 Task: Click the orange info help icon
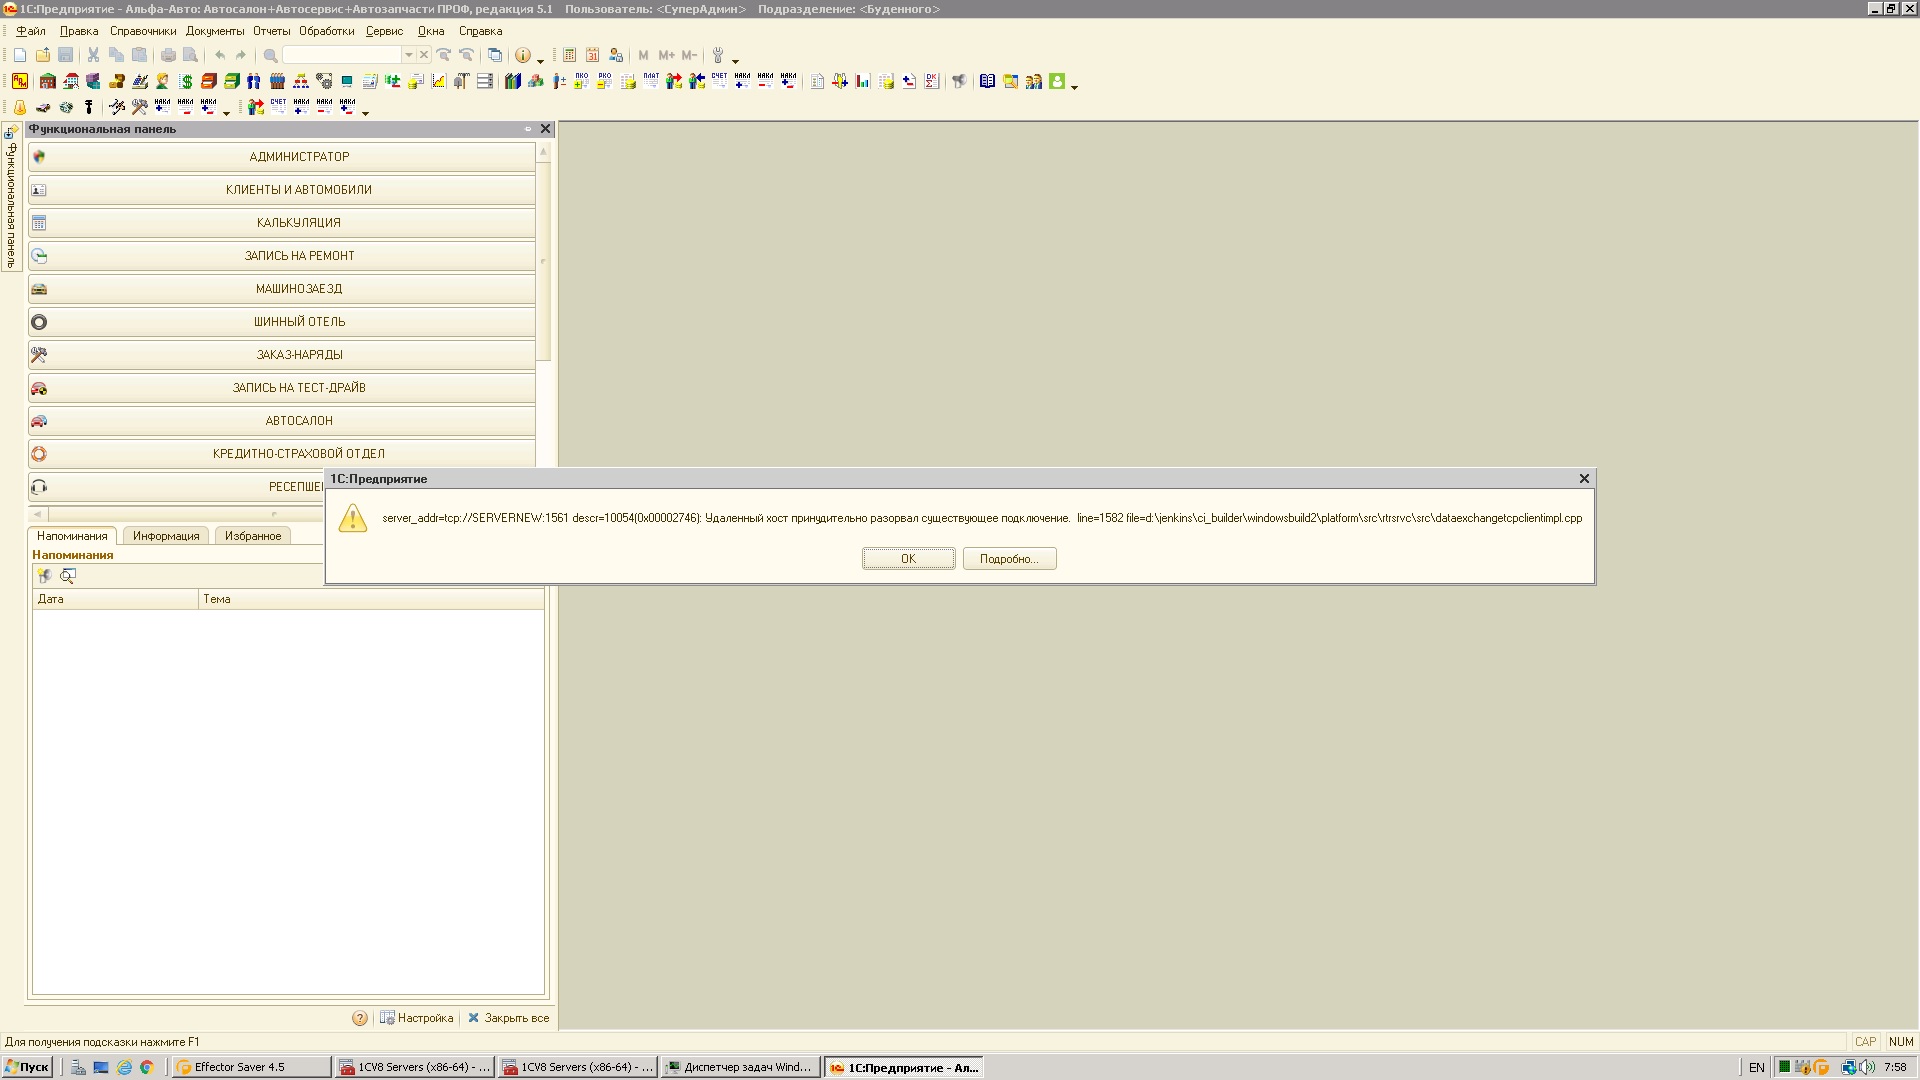(522, 55)
